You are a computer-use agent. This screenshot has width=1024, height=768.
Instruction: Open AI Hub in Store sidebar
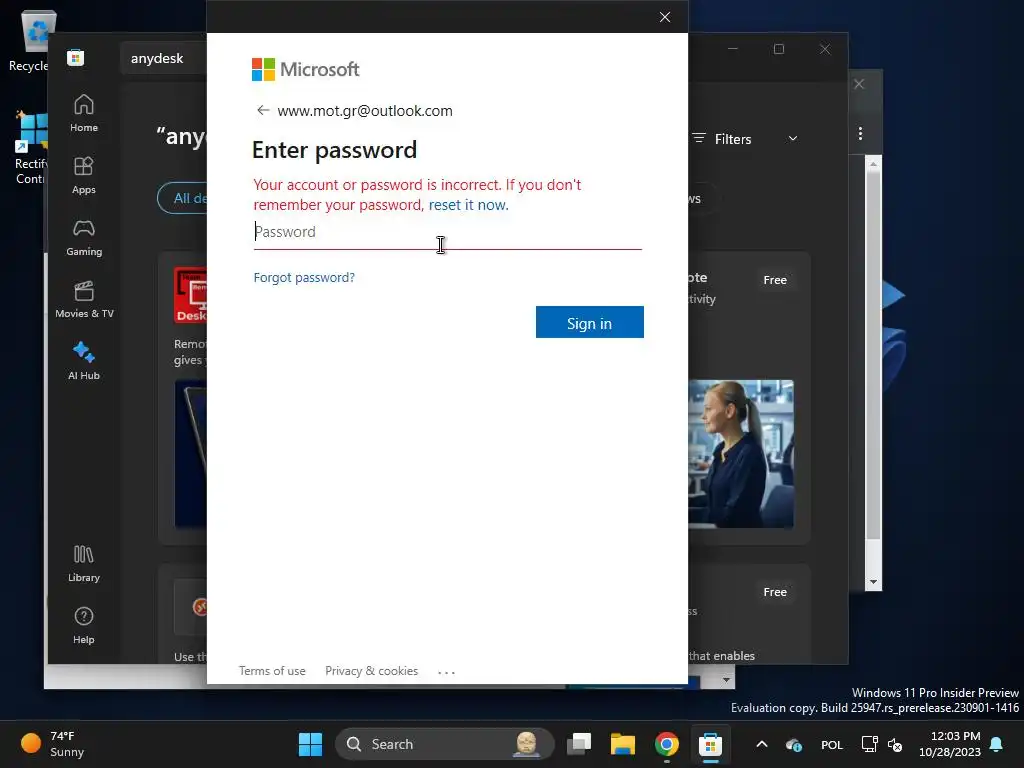[x=84, y=361]
